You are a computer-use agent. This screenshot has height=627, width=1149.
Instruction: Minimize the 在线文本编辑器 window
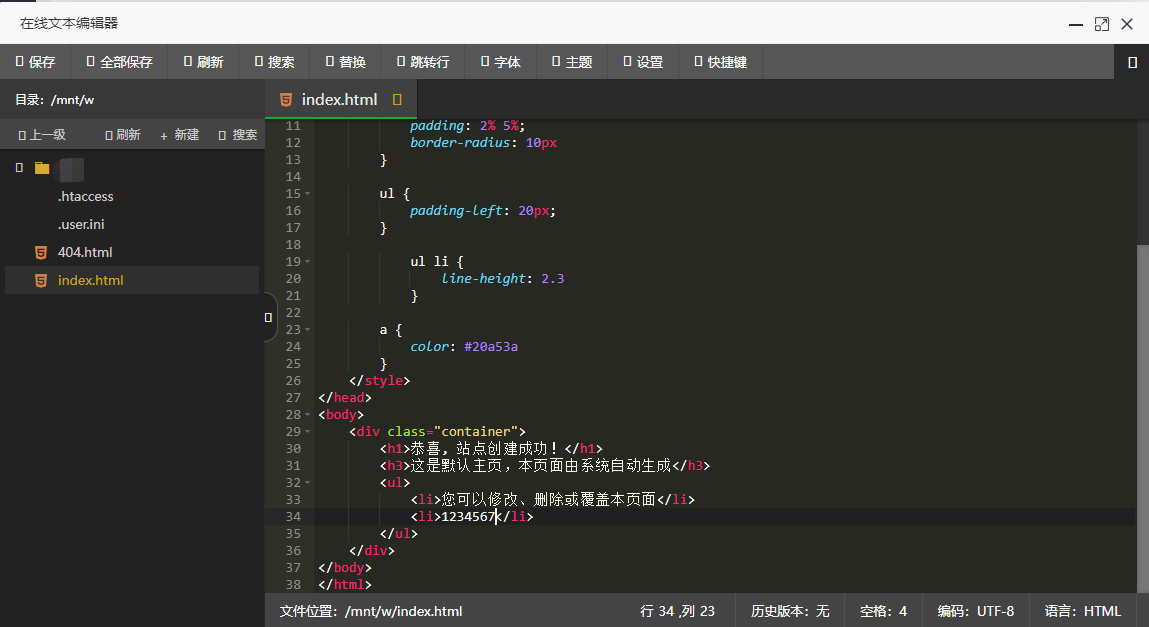1075,24
